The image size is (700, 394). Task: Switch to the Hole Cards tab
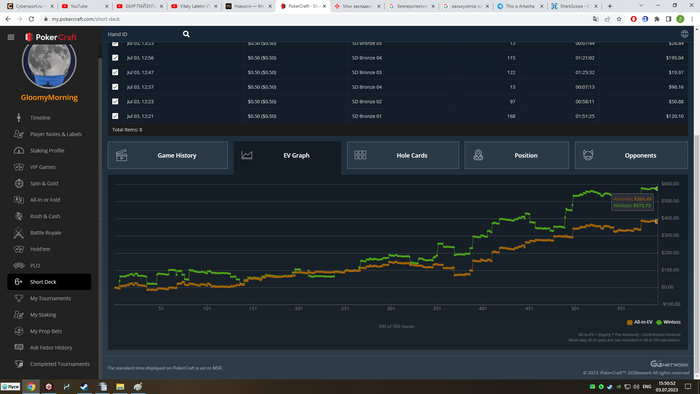[x=403, y=155]
